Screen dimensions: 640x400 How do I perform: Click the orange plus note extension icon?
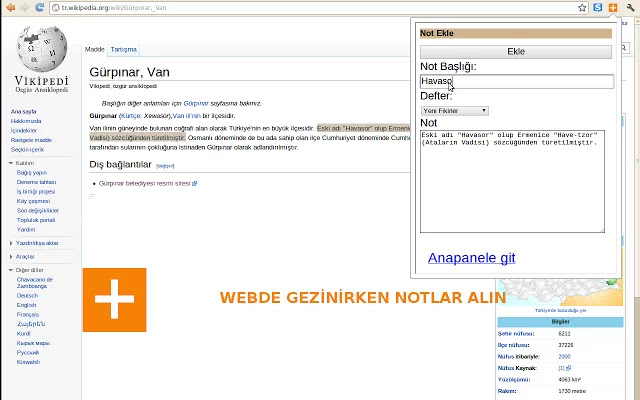(613, 7)
